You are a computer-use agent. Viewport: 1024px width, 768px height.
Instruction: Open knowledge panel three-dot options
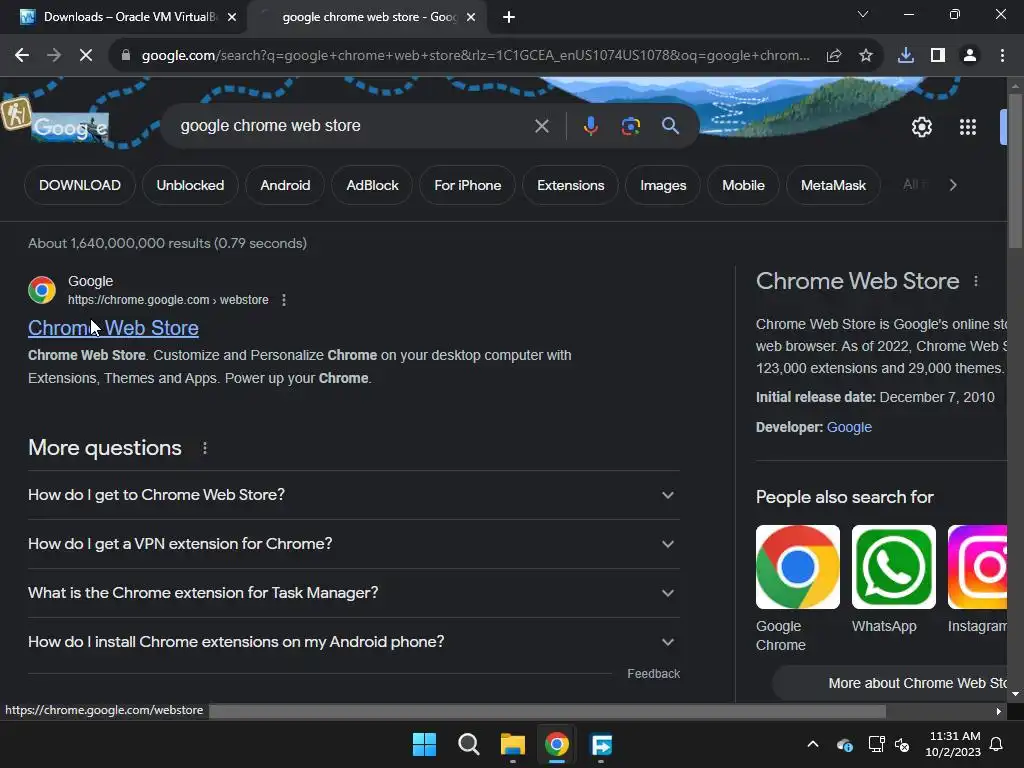[976, 281]
